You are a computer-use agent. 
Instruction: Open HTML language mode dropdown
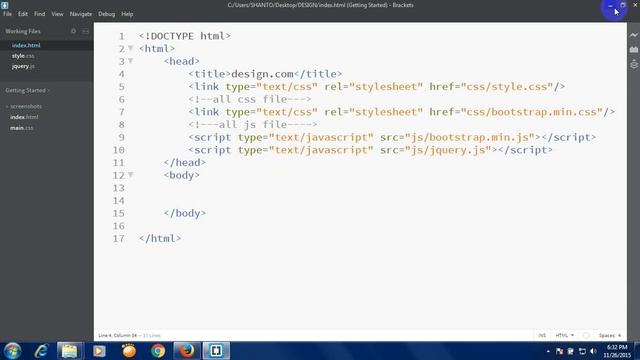(564, 336)
